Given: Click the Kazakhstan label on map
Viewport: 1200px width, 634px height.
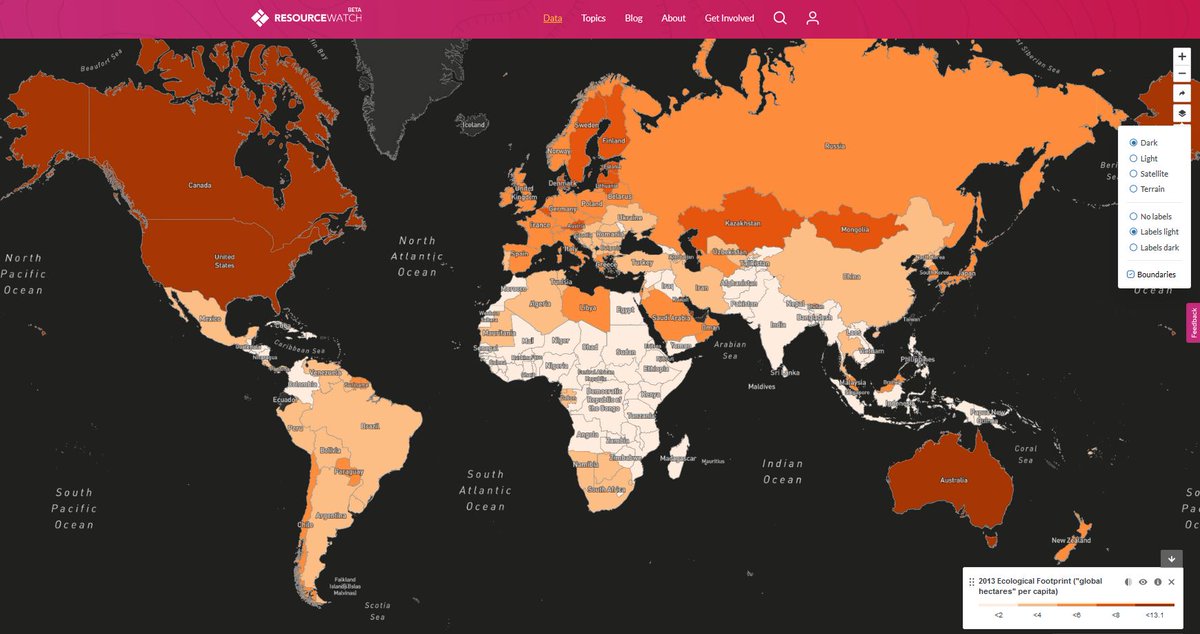Looking at the screenshot, I should click(x=742, y=223).
